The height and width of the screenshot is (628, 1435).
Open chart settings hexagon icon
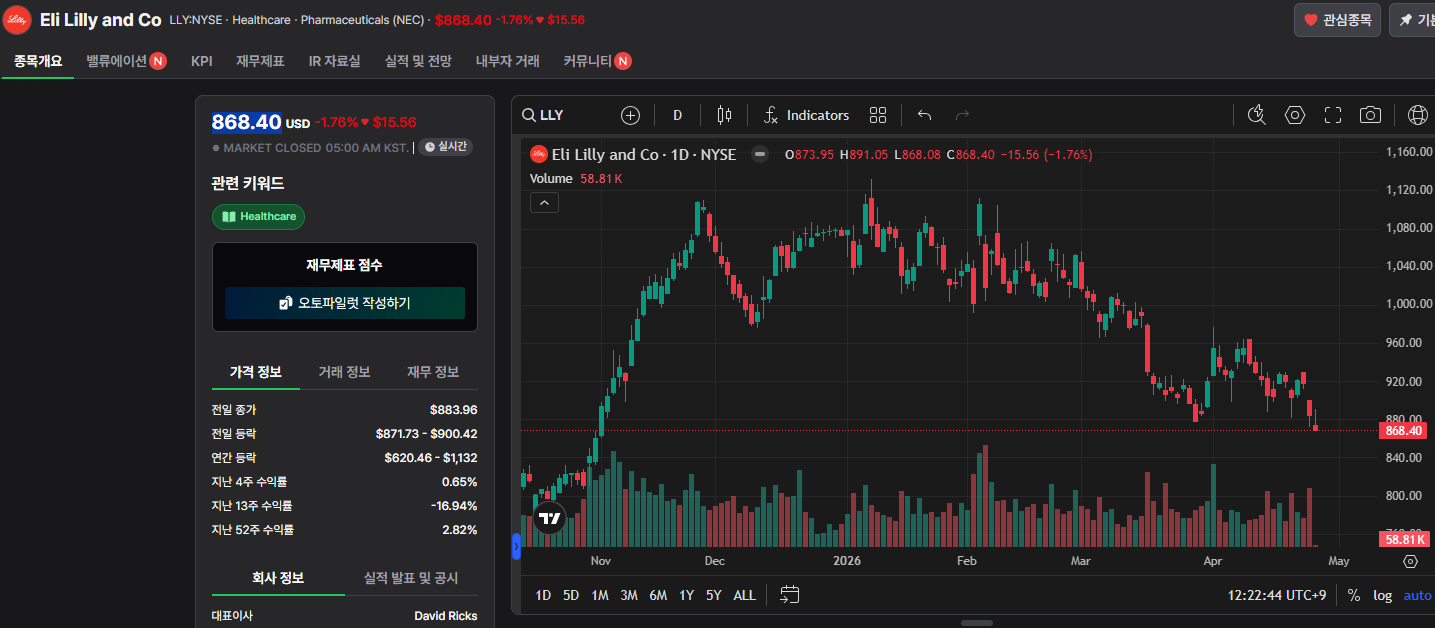[1295, 115]
